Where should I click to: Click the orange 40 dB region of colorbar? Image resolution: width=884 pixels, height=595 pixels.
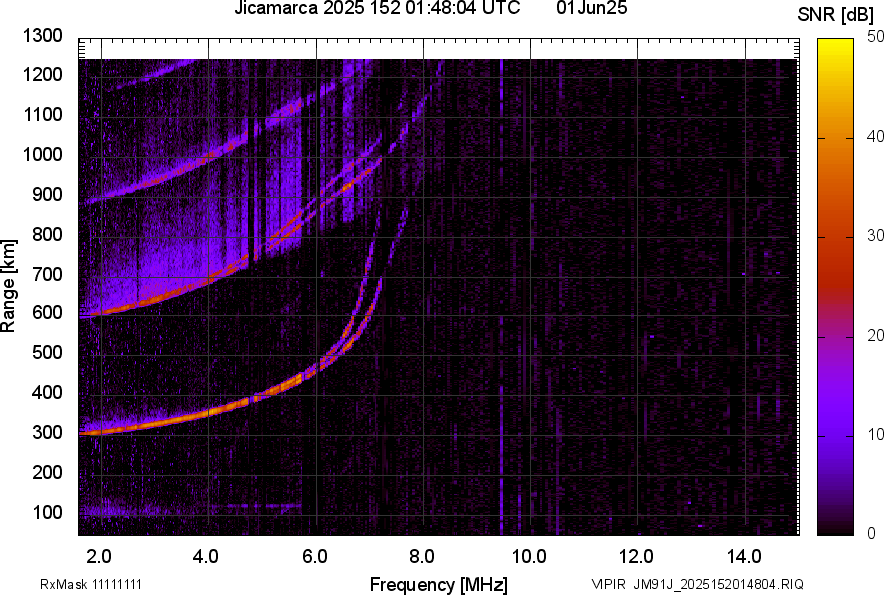(836, 138)
